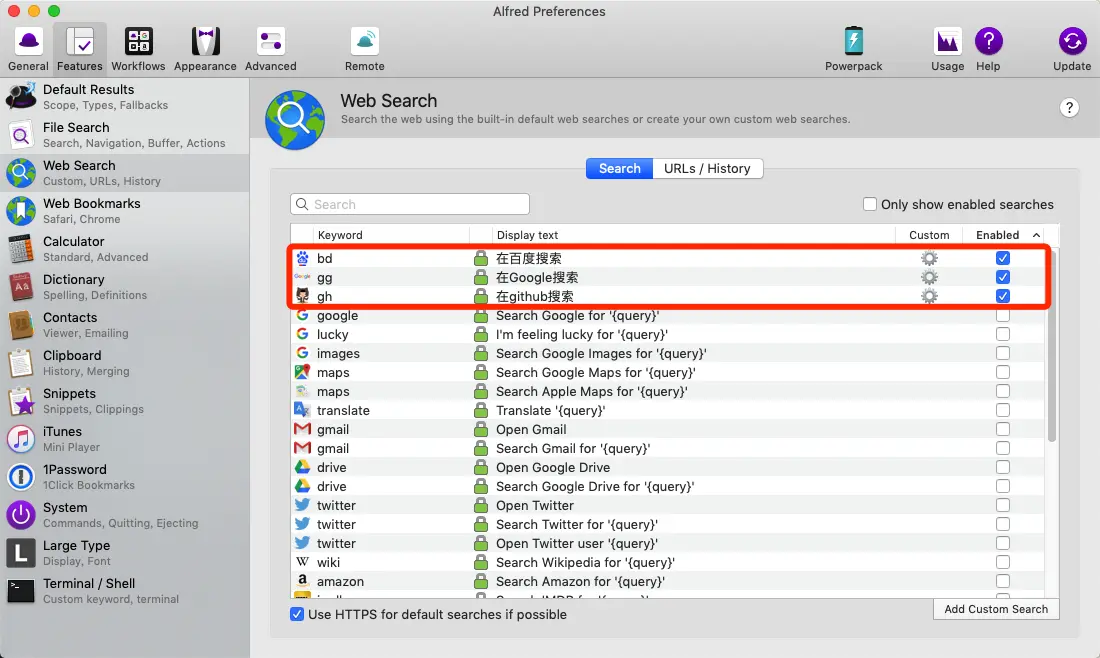This screenshot has height=658, width=1100.
Task: Click the round question mark help button
Action: click(1068, 108)
